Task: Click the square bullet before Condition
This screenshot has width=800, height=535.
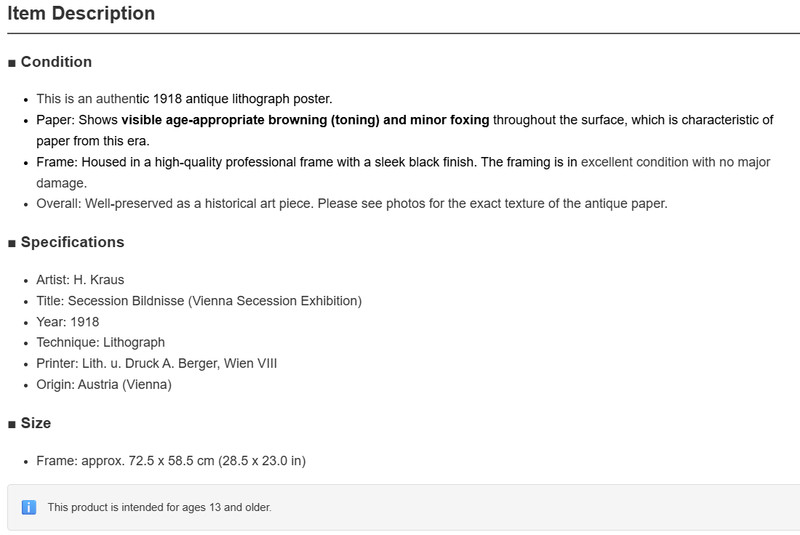Action: pyautogui.click(x=12, y=63)
